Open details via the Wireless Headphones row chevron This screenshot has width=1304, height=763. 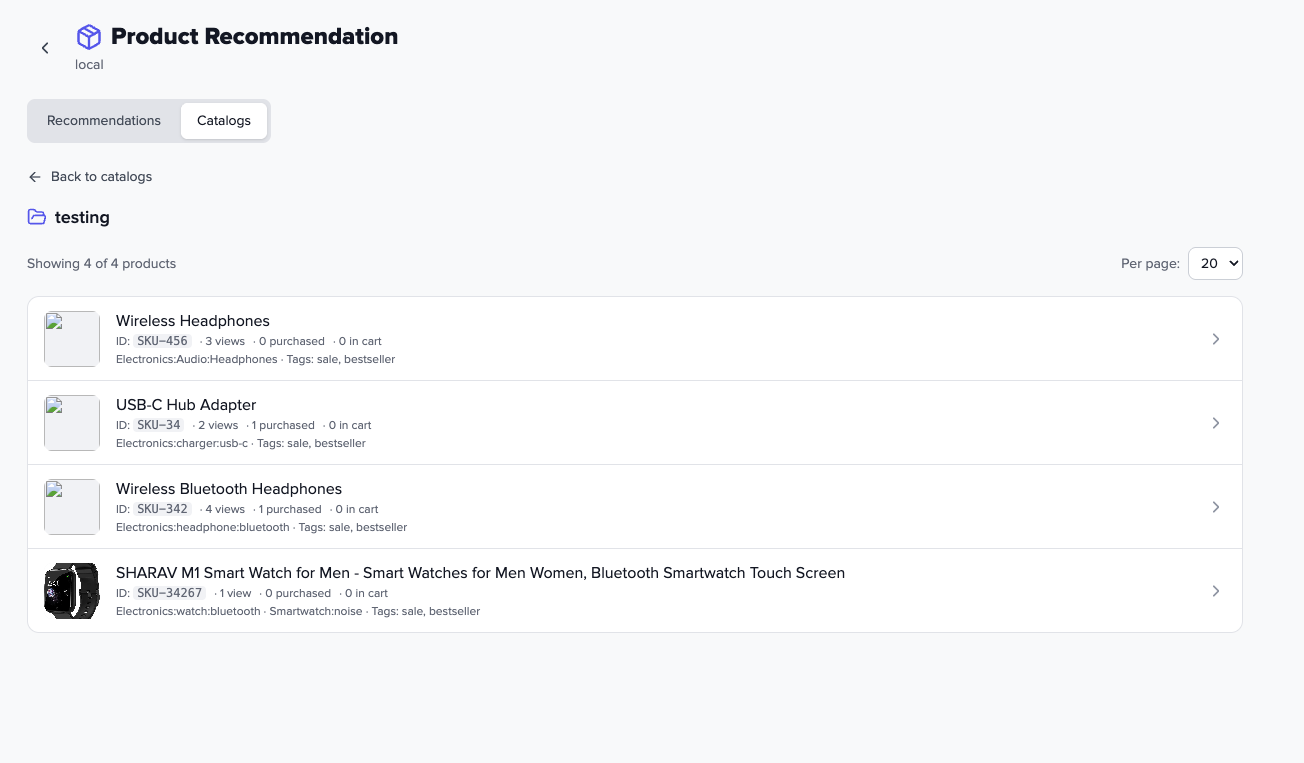pos(1216,338)
